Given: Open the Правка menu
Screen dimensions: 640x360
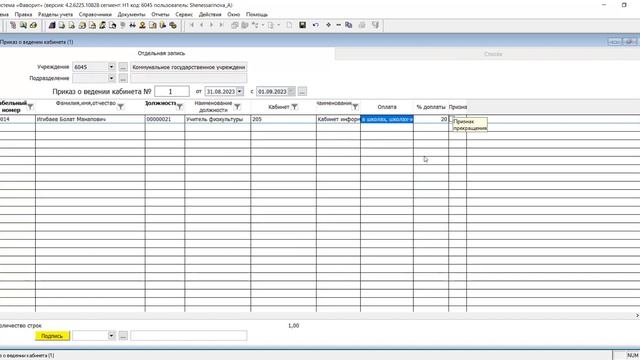Looking at the screenshot, I should [x=23, y=14].
